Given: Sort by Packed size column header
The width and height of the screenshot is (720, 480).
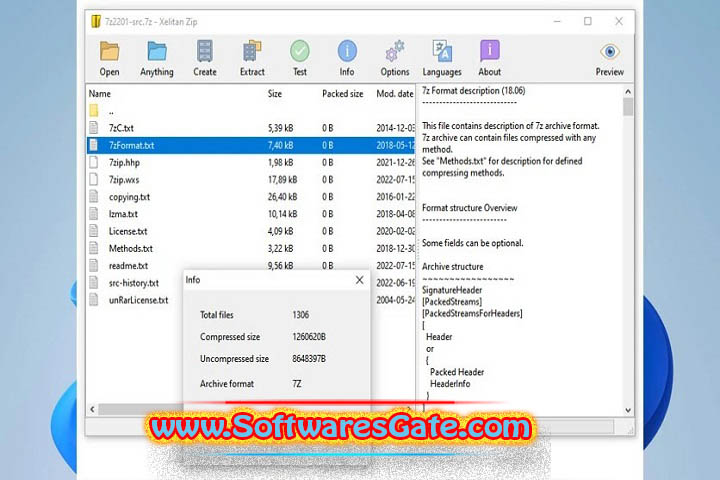Looking at the screenshot, I should coord(343,94).
